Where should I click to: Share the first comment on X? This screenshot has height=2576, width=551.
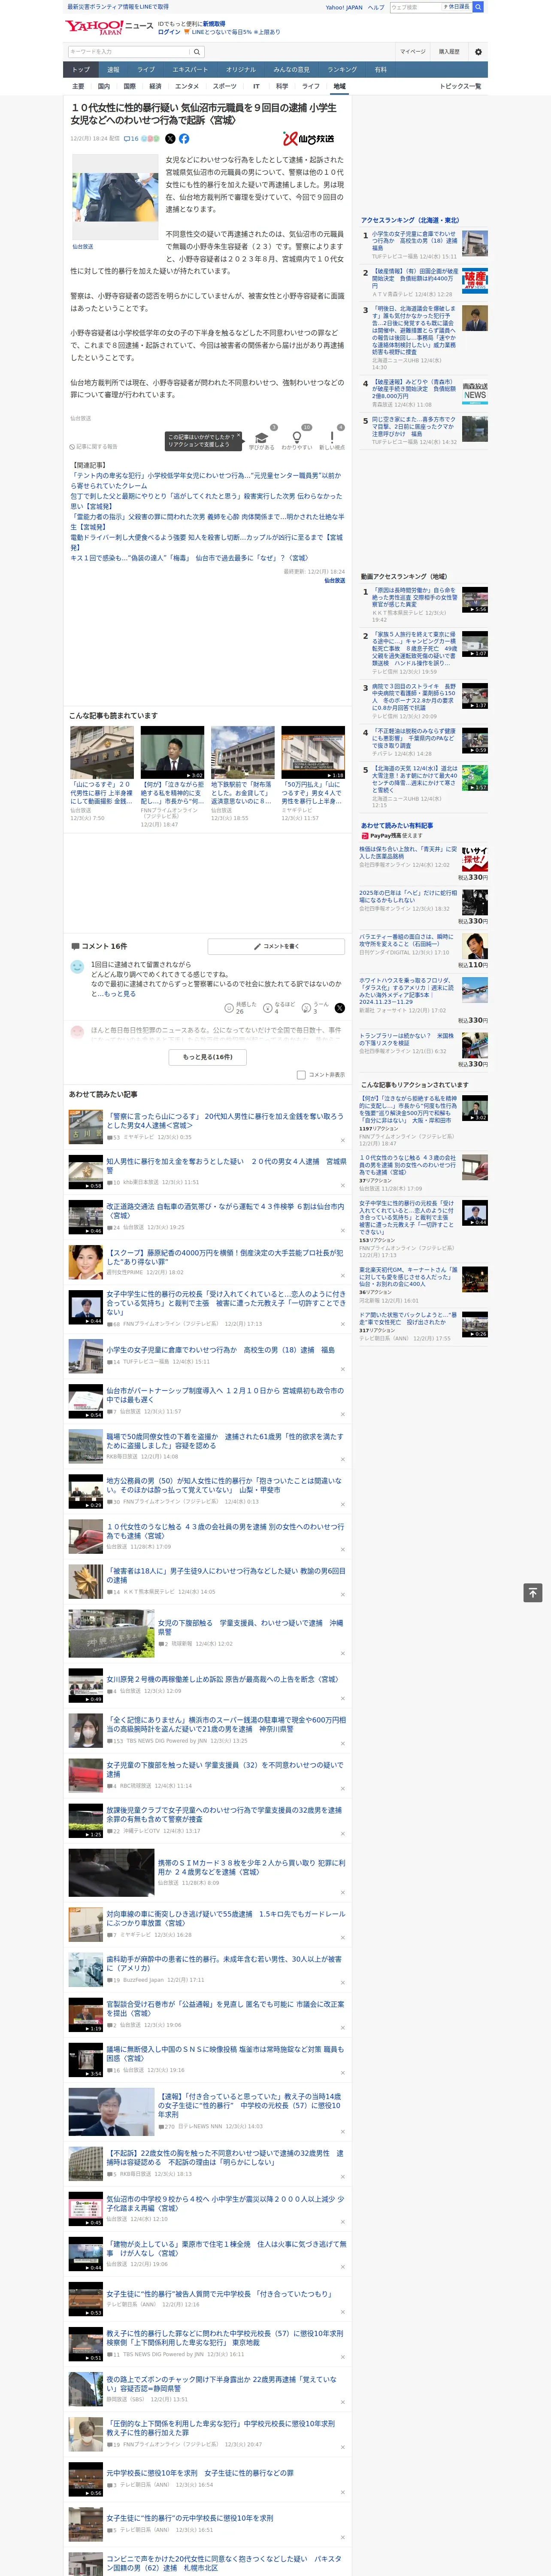339,1008
